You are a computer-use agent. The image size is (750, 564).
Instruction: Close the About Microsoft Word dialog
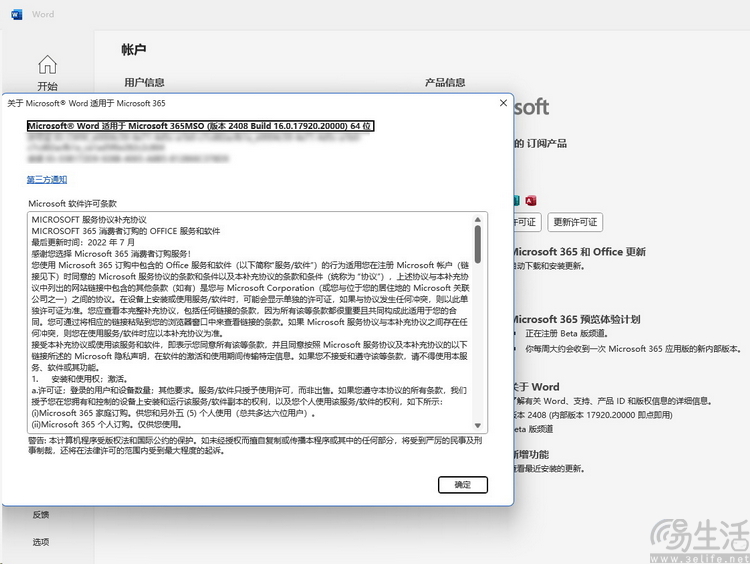click(503, 103)
